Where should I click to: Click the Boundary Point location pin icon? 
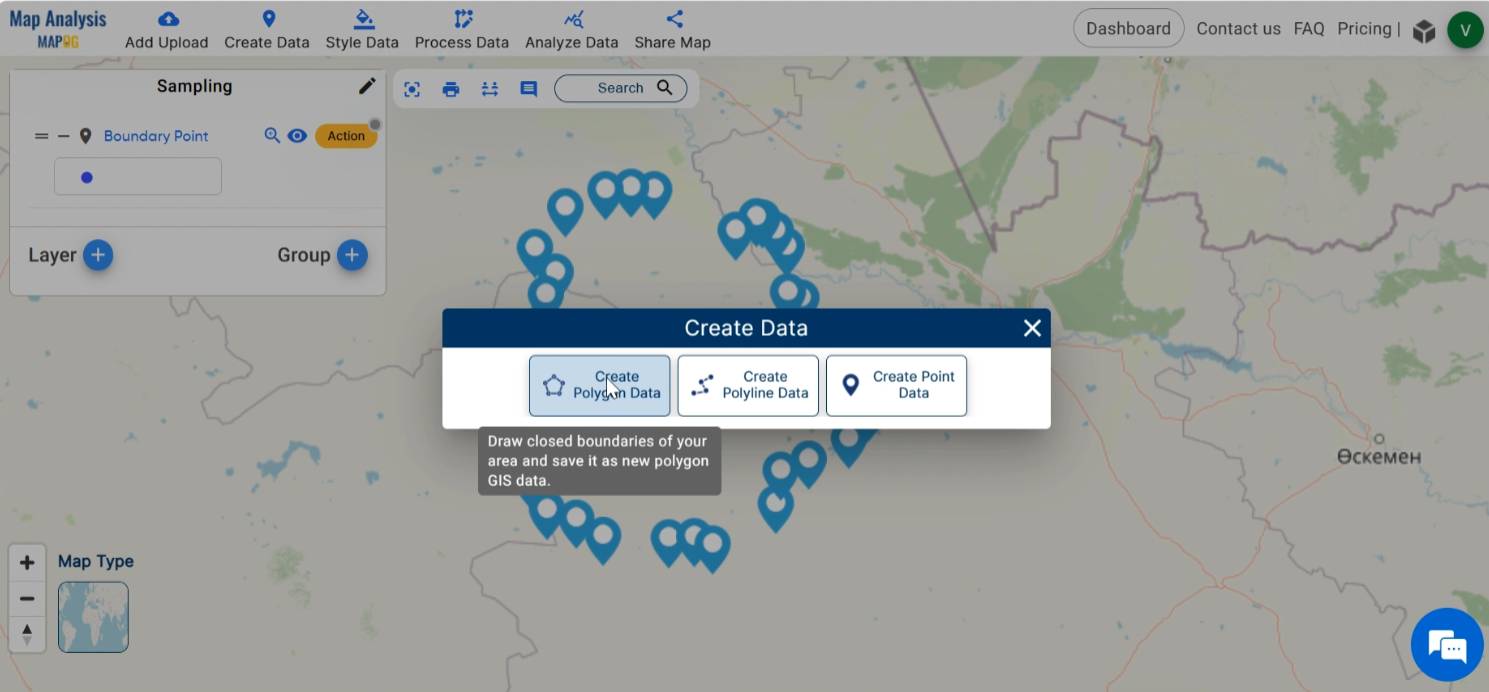pyautogui.click(x=86, y=136)
